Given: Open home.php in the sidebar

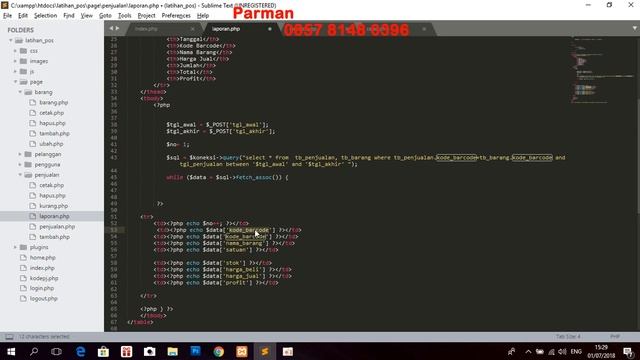Looking at the screenshot, I should click(42, 258).
